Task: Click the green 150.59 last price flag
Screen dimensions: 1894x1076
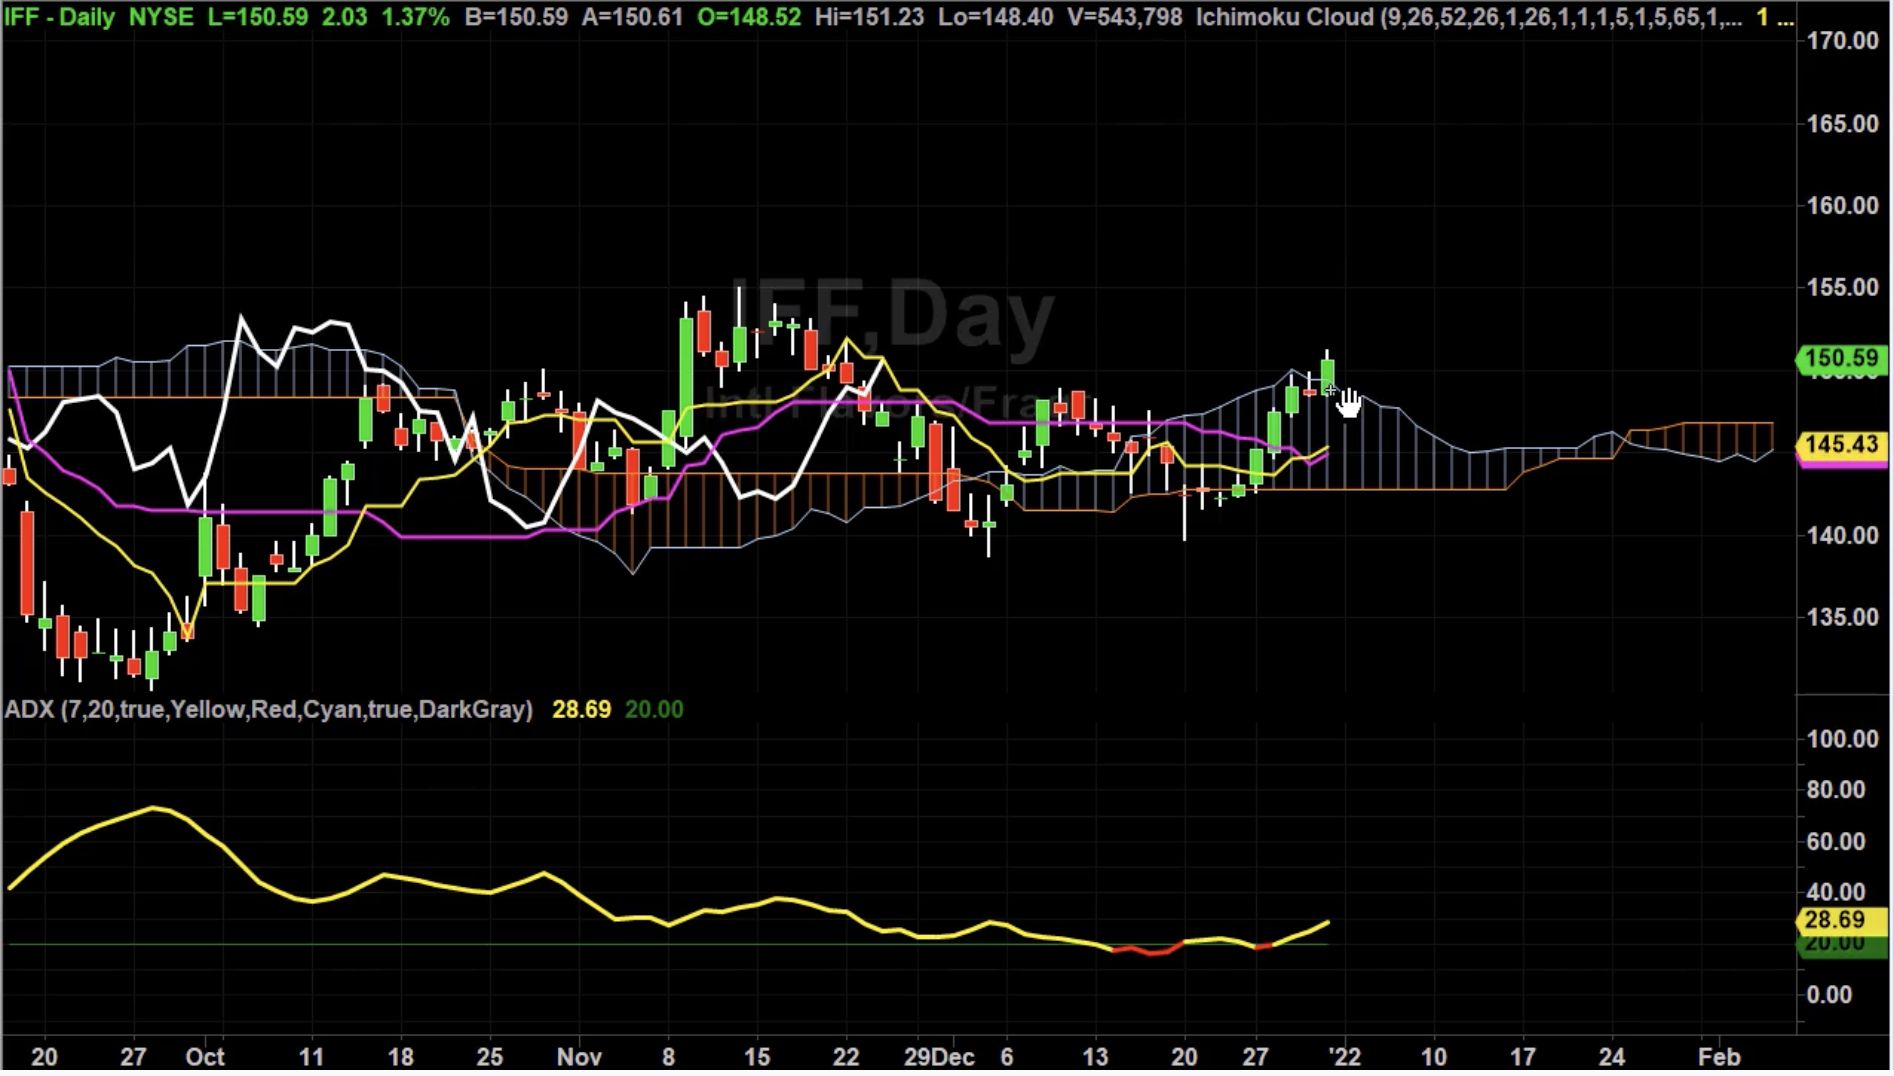Action: 1843,361
